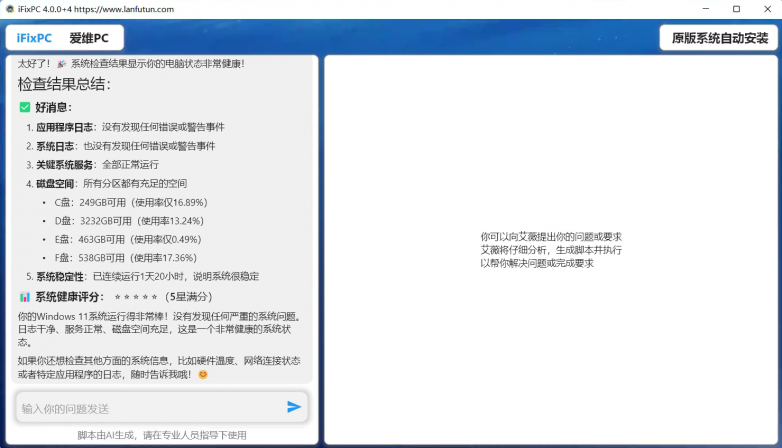Click the send message paper-plane icon
Image resolution: width=782 pixels, height=448 pixels.
tap(294, 407)
